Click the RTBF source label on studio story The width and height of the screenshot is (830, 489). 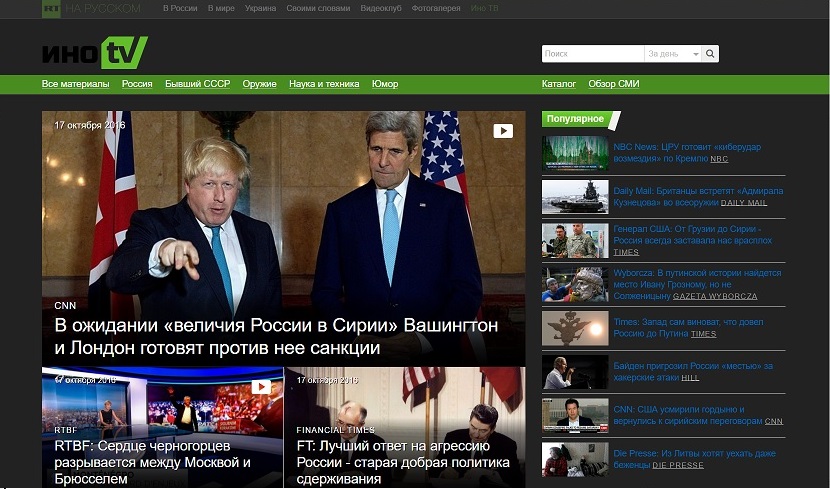tap(66, 430)
